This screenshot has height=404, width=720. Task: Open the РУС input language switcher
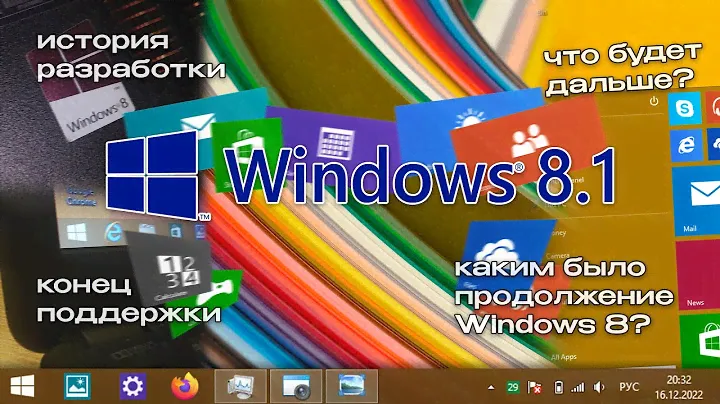(630, 386)
